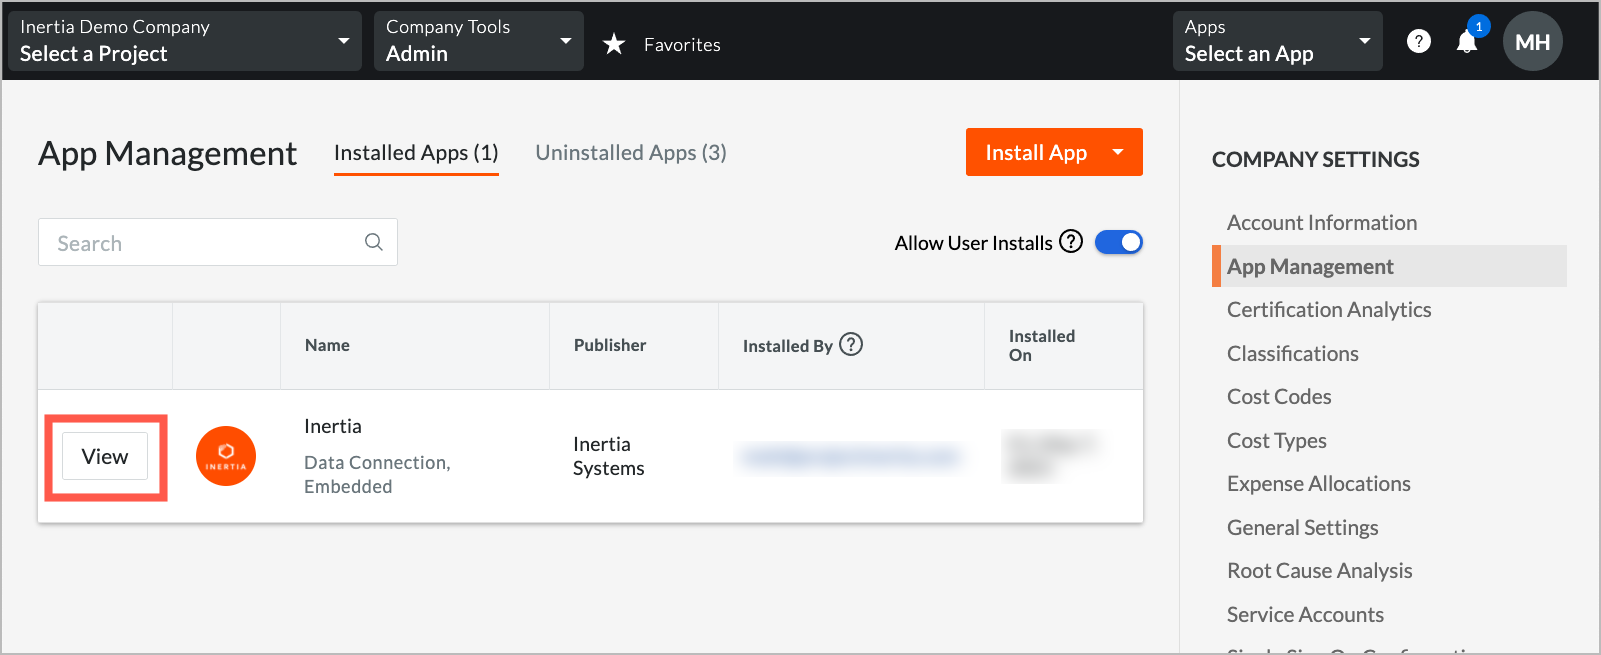Viewport: 1601px width, 655px height.
Task: Click the Installed By help icon
Action: 851,344
